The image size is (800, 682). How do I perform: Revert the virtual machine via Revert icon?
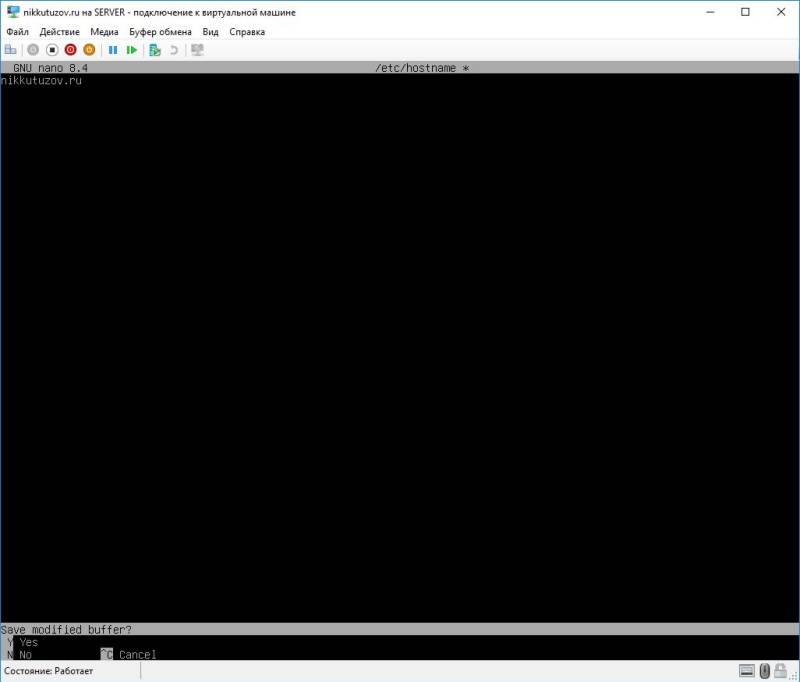(173, 49)
